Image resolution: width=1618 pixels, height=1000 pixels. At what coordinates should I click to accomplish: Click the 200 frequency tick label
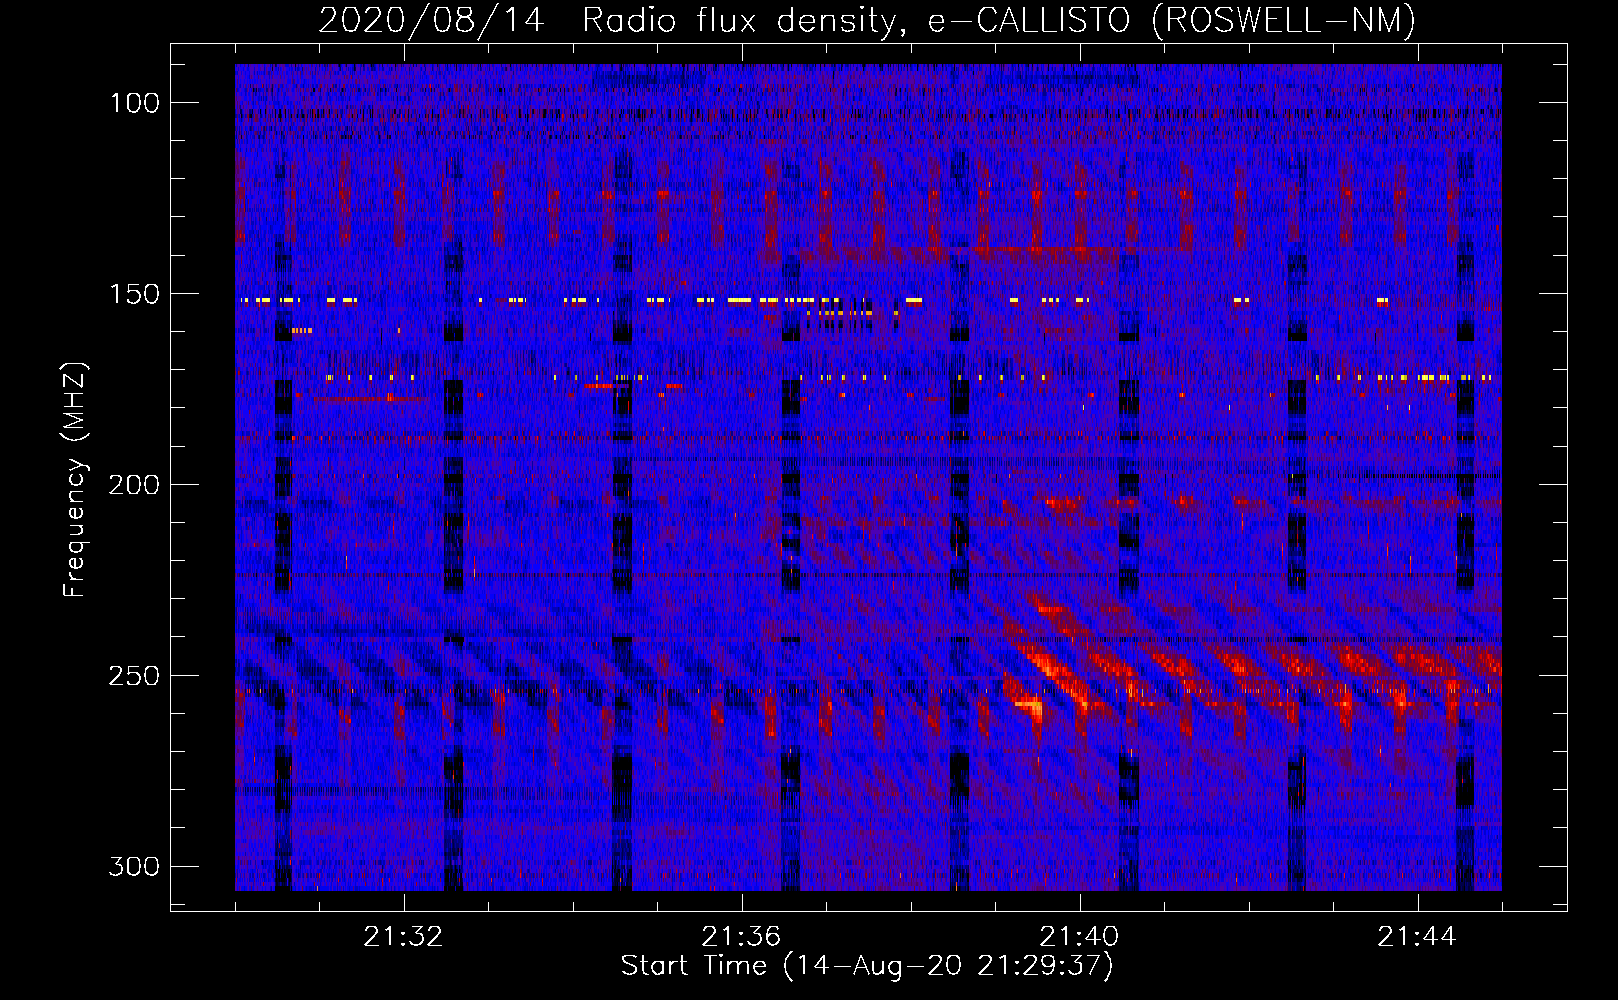134,485
